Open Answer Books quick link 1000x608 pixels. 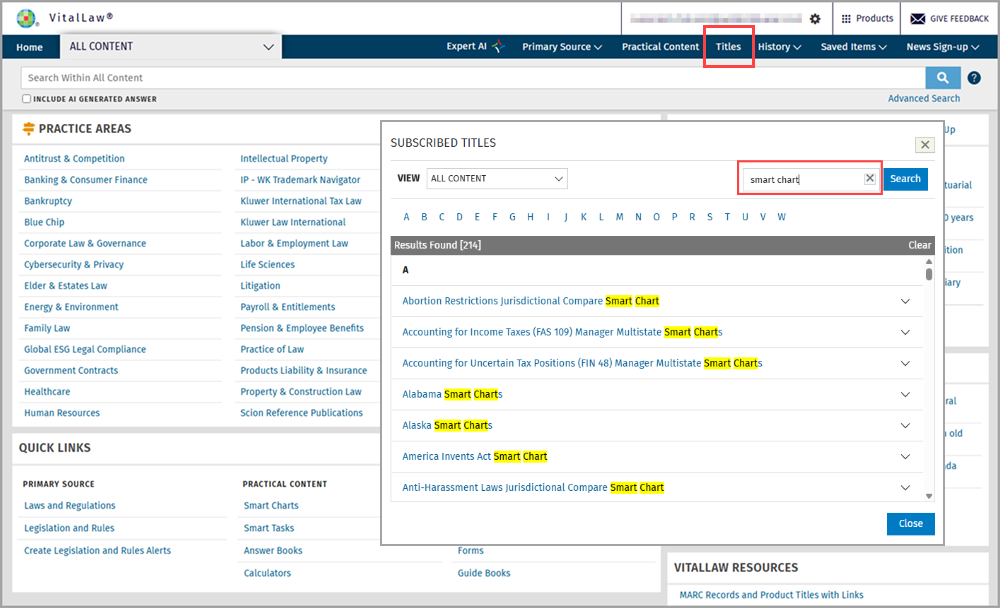click(273, 551)
